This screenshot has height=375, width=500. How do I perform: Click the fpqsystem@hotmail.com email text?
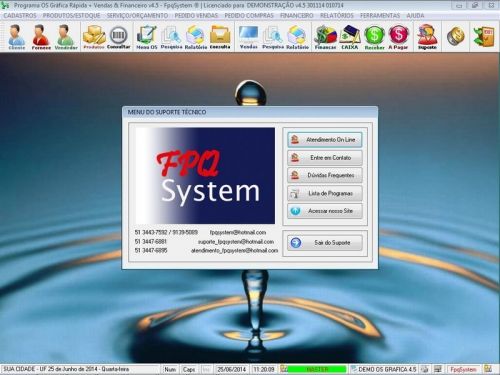coord(238,232)
